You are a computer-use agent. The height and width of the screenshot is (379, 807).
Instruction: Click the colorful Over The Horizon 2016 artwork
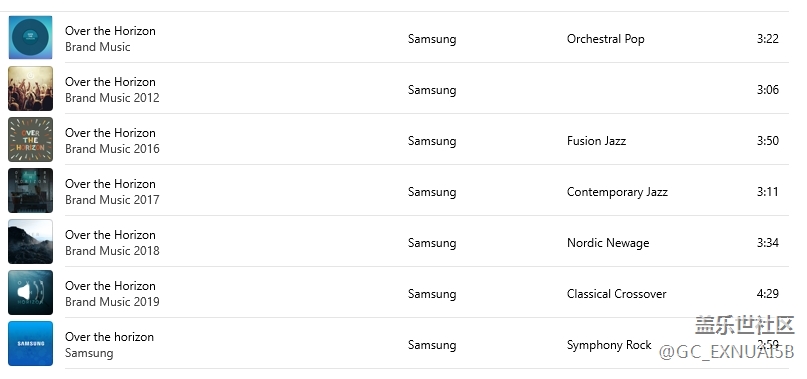click(30, 140)
